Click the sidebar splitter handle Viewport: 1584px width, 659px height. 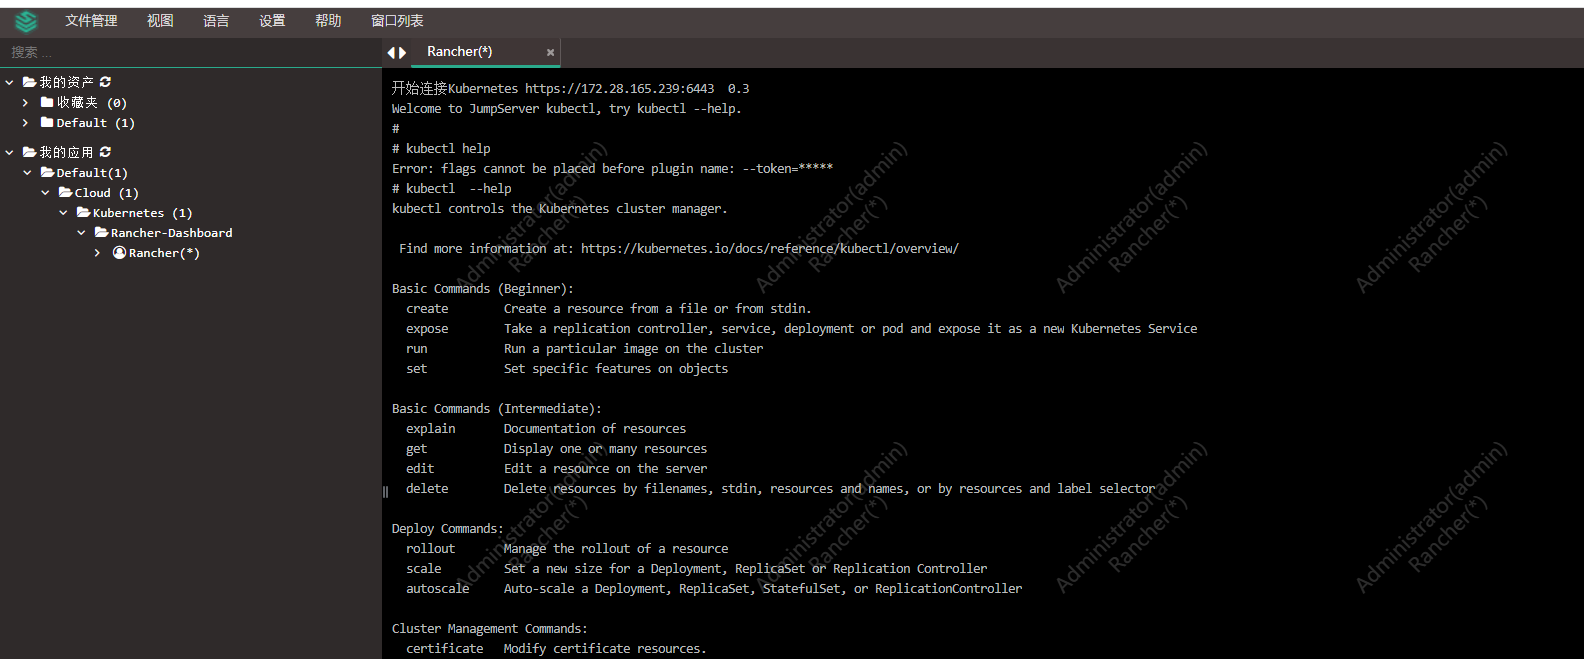tap(385, 491)
